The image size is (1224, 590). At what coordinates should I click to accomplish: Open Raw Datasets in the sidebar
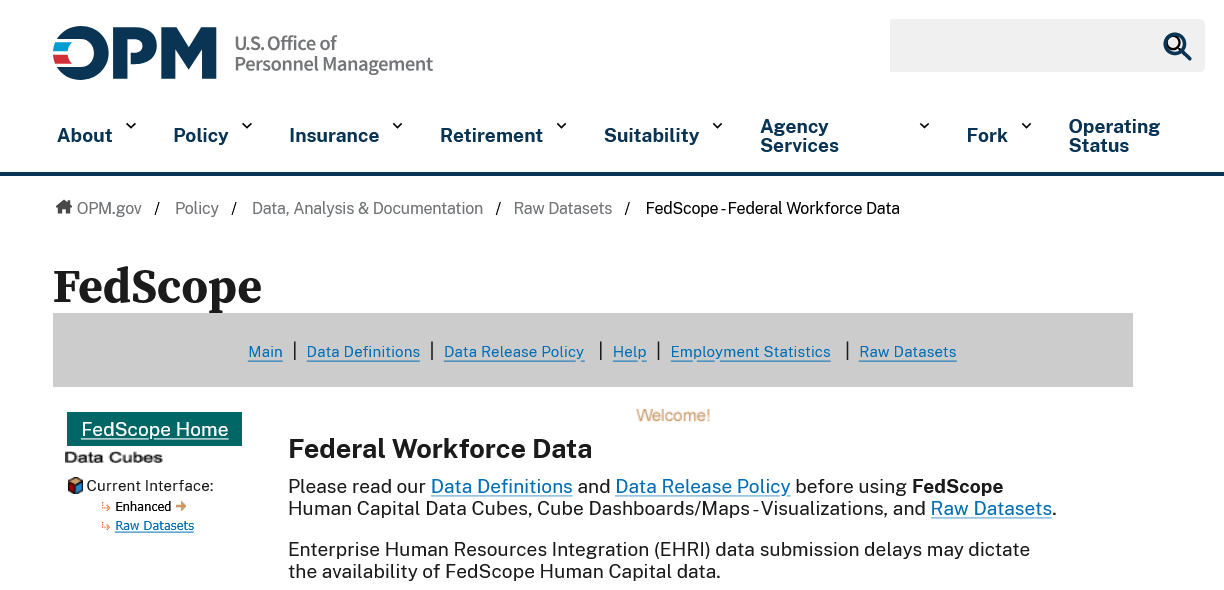point(155,526)
